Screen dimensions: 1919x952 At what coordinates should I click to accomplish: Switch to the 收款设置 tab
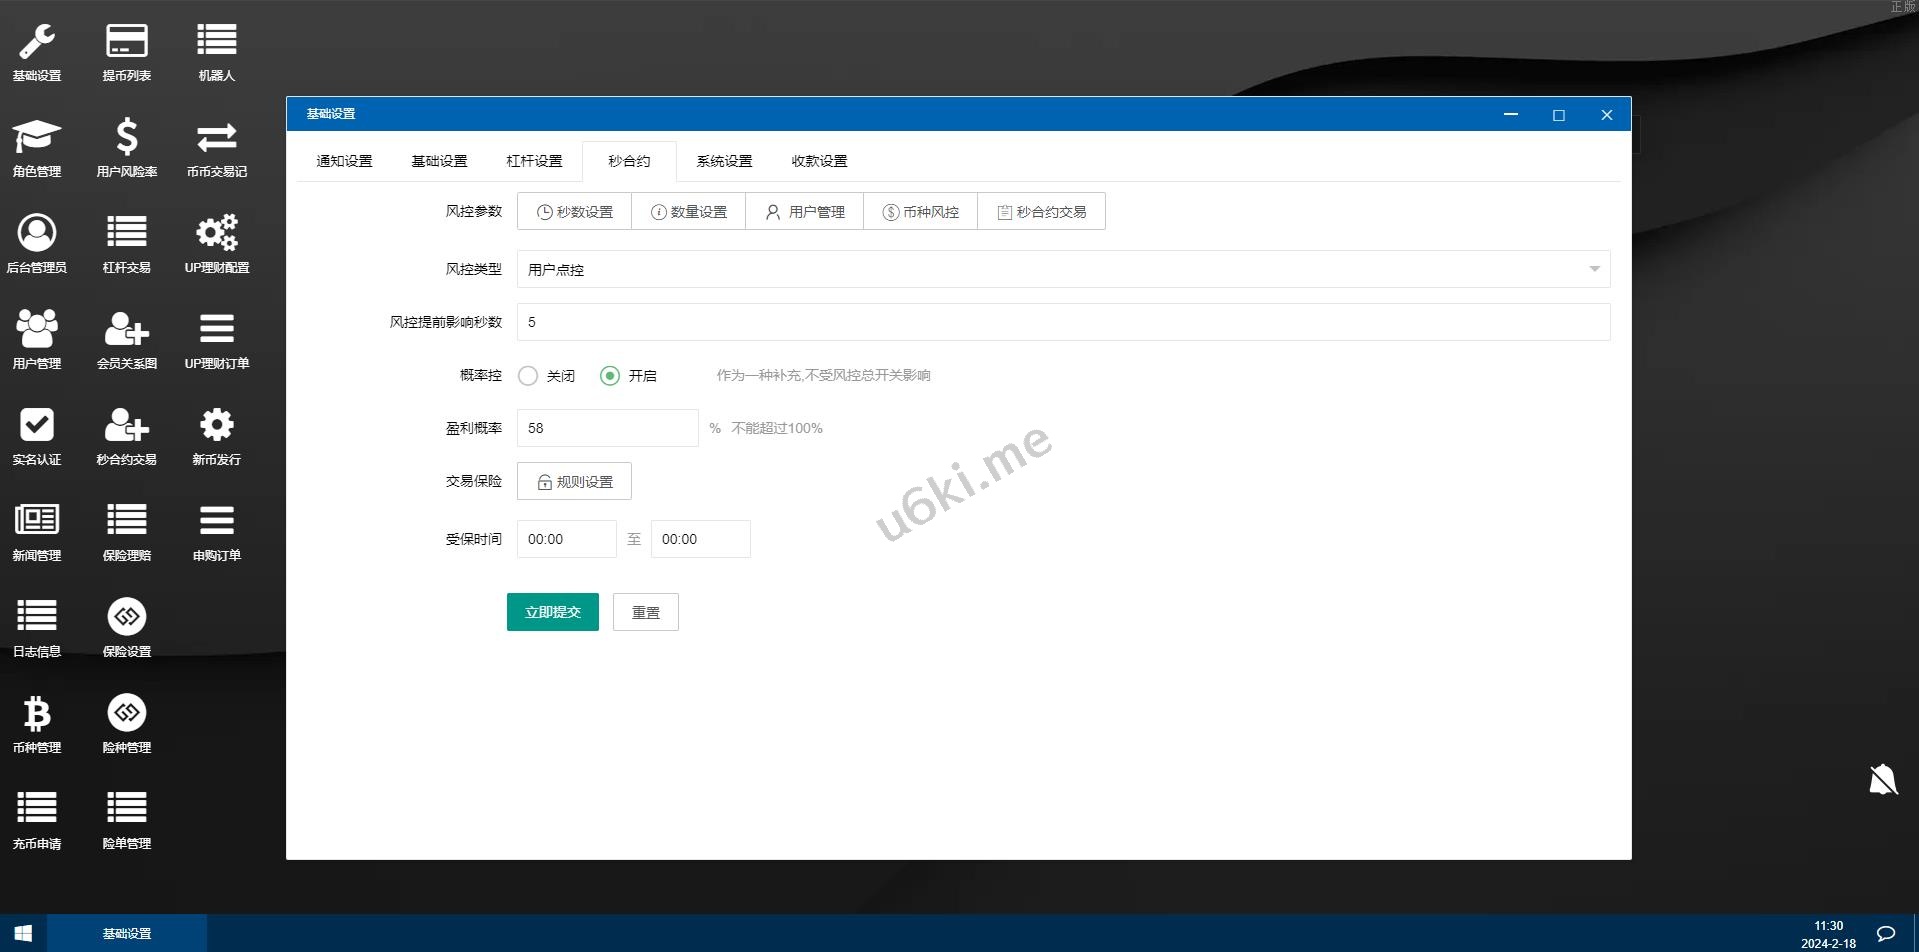click(x=818, y=160)
